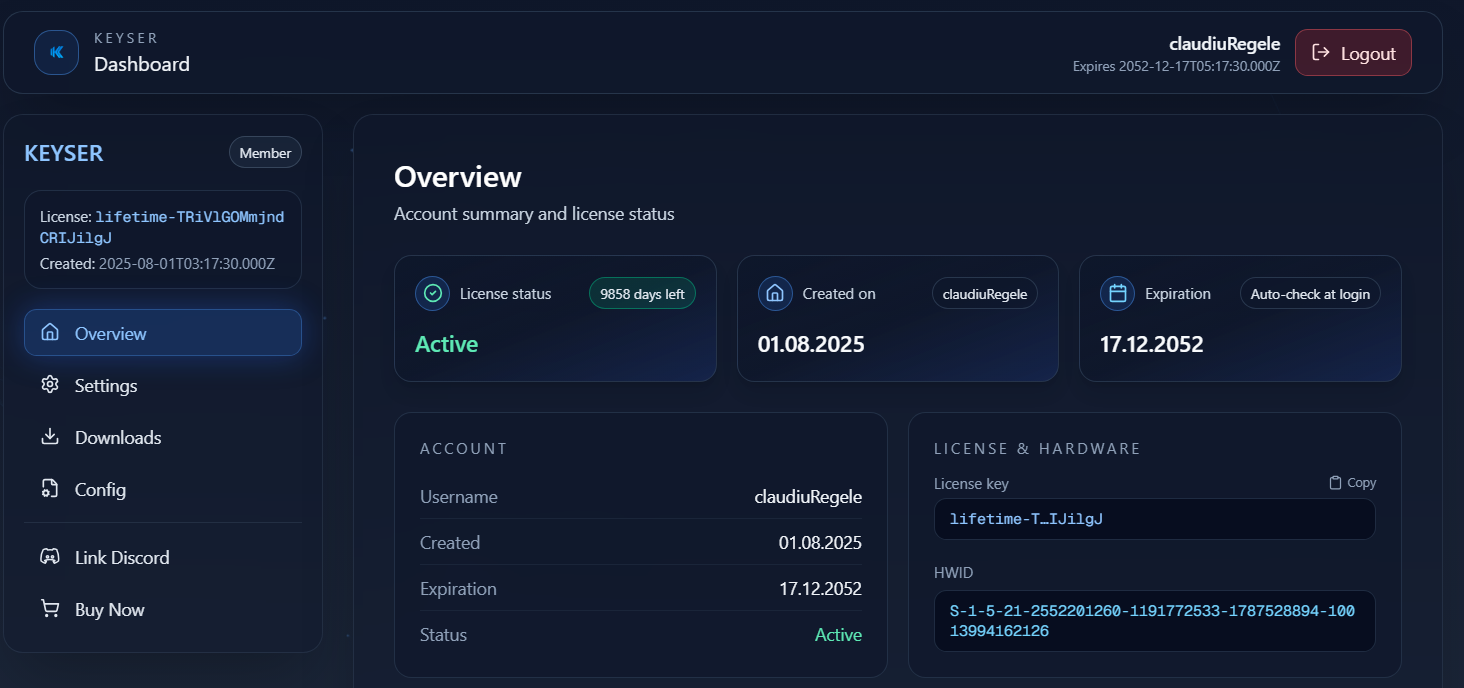Click the header username claudiuRegele
The image size is (1464, 688).
point(1224,44)
